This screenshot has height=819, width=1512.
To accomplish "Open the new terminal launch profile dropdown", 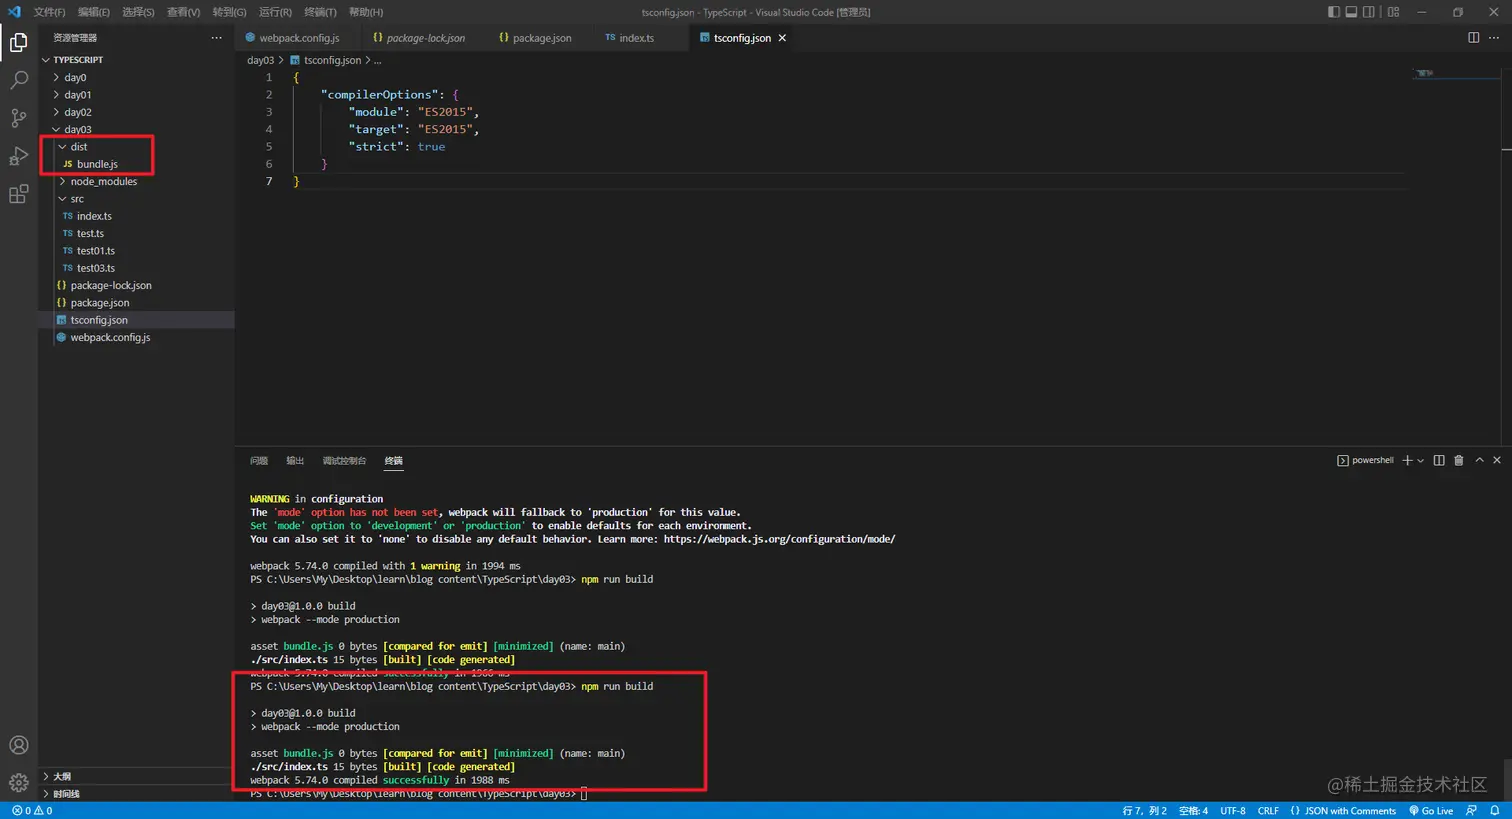I will point(1420,461).
